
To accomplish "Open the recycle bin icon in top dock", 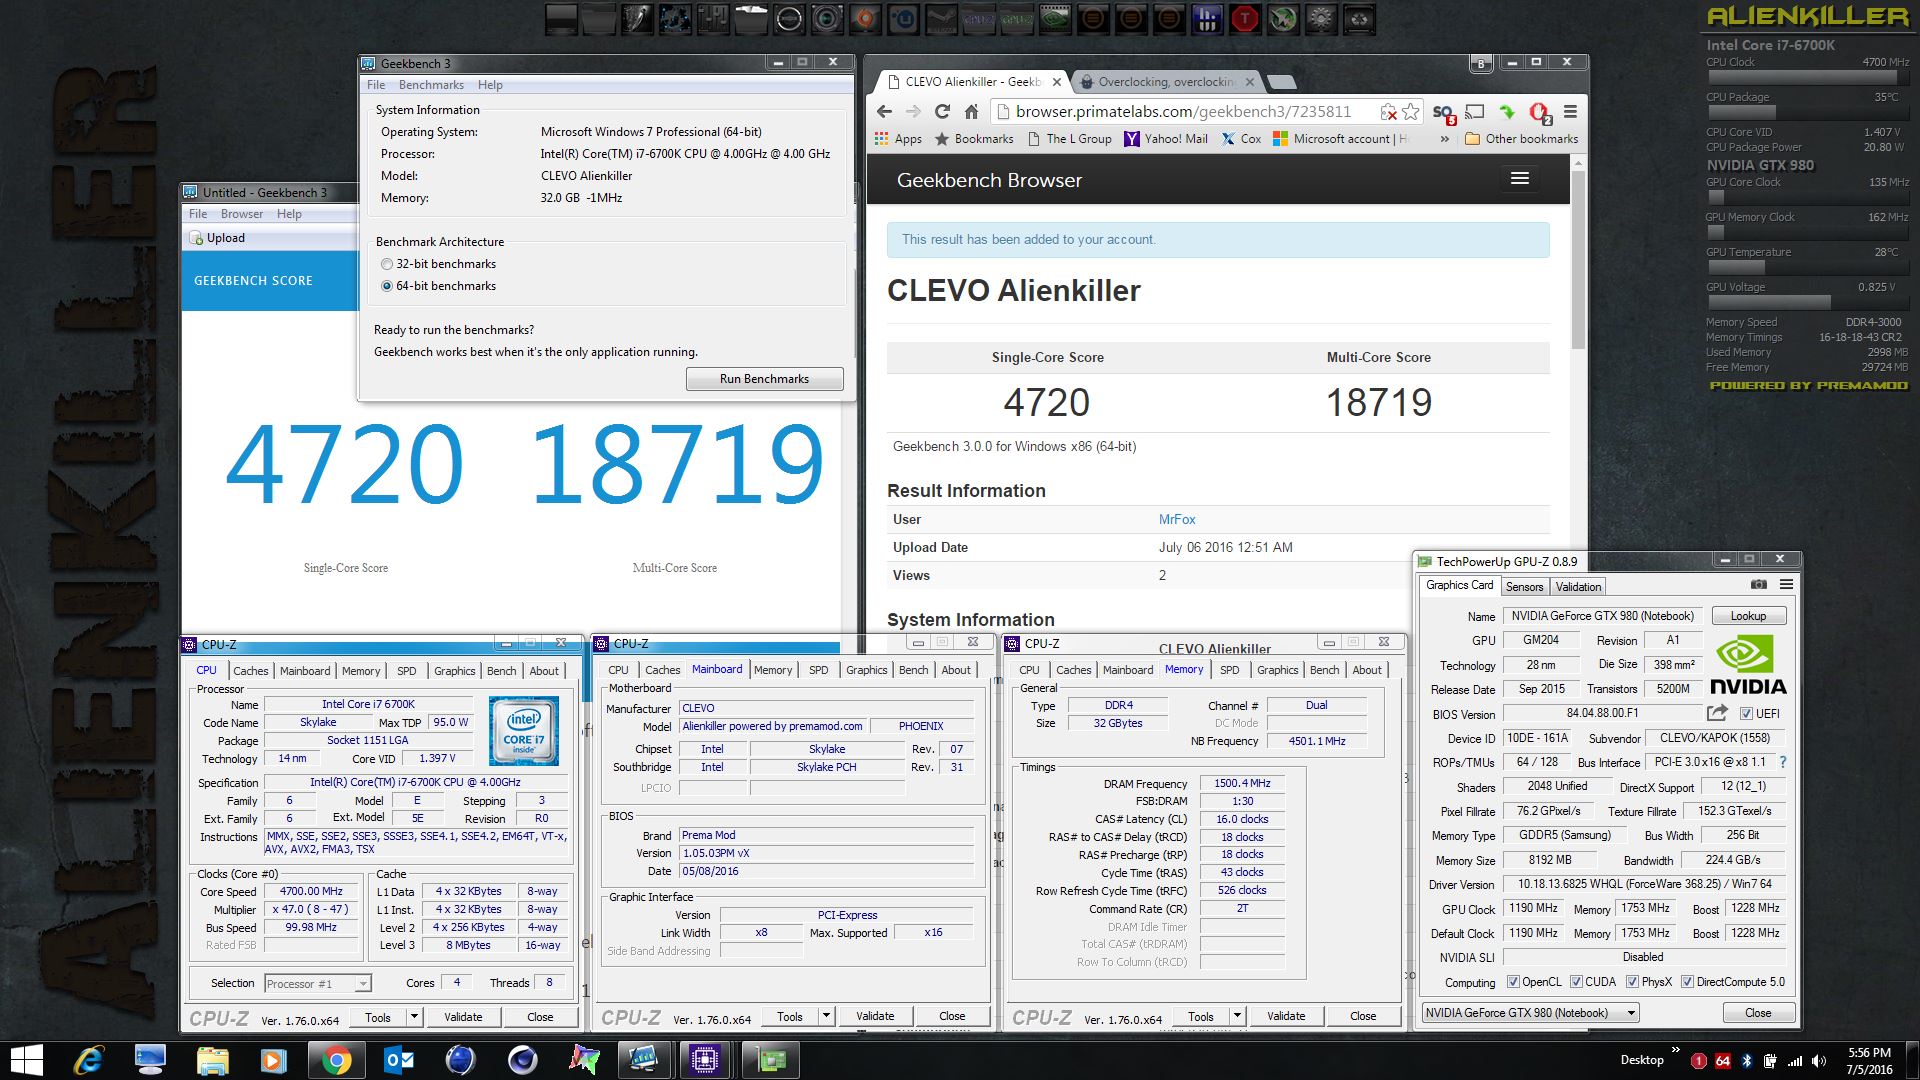I will (1359, 18).
